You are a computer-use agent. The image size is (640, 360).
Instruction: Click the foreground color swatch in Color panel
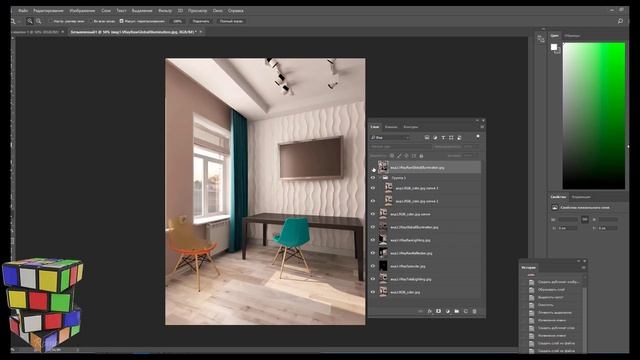point(554,47)
